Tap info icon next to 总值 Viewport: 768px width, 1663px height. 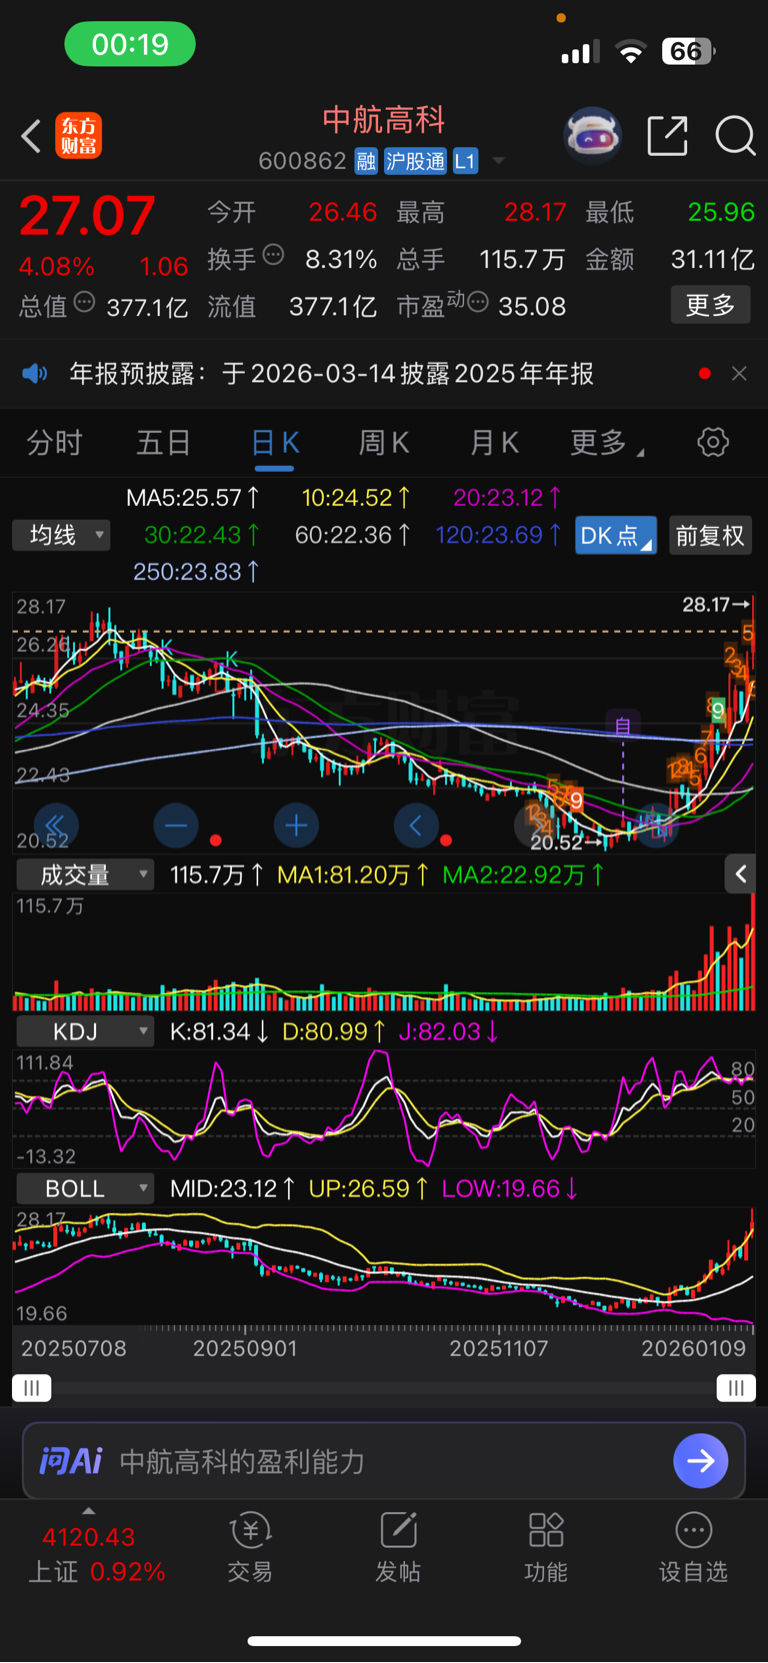click(85, 302)
